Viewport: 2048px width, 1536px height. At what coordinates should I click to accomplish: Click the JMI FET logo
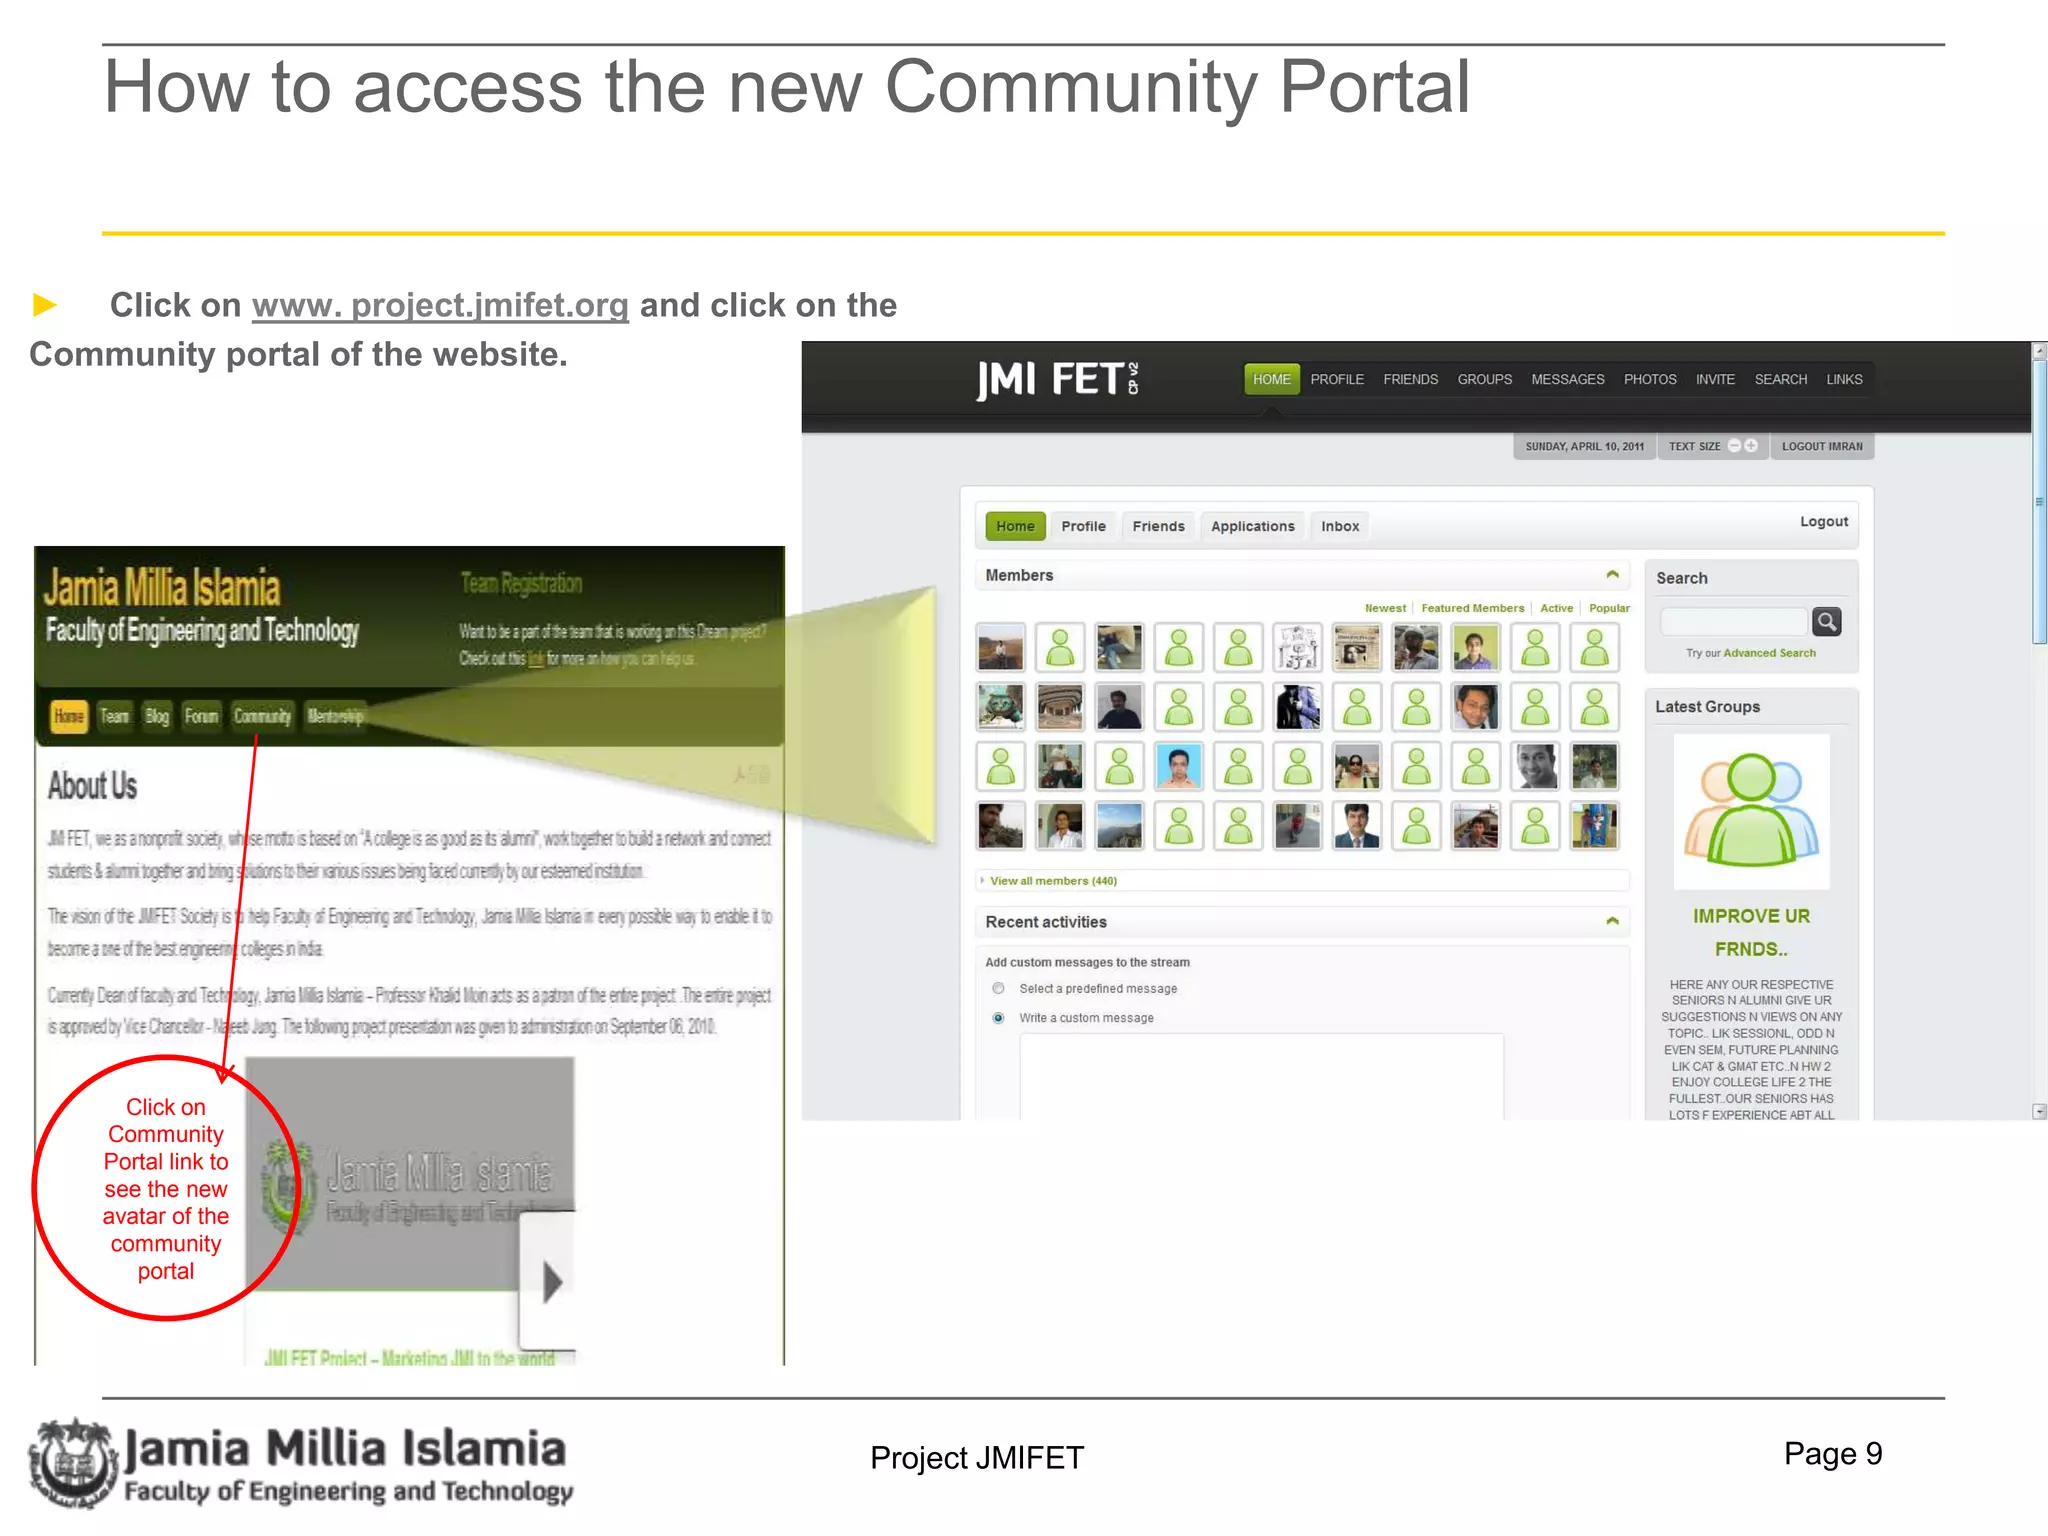pyautogui.click(x=1057, y=380)
